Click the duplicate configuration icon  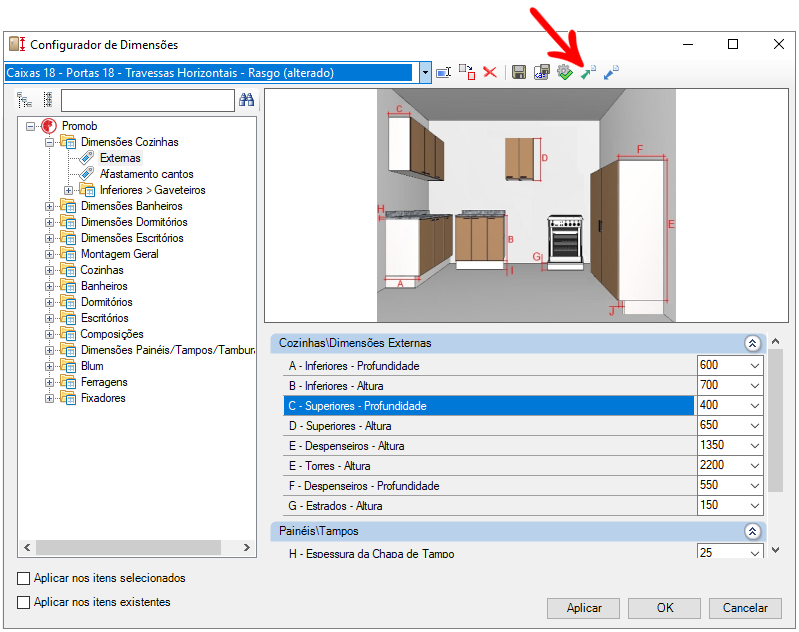pyautogui.click(x=467, y=72)
